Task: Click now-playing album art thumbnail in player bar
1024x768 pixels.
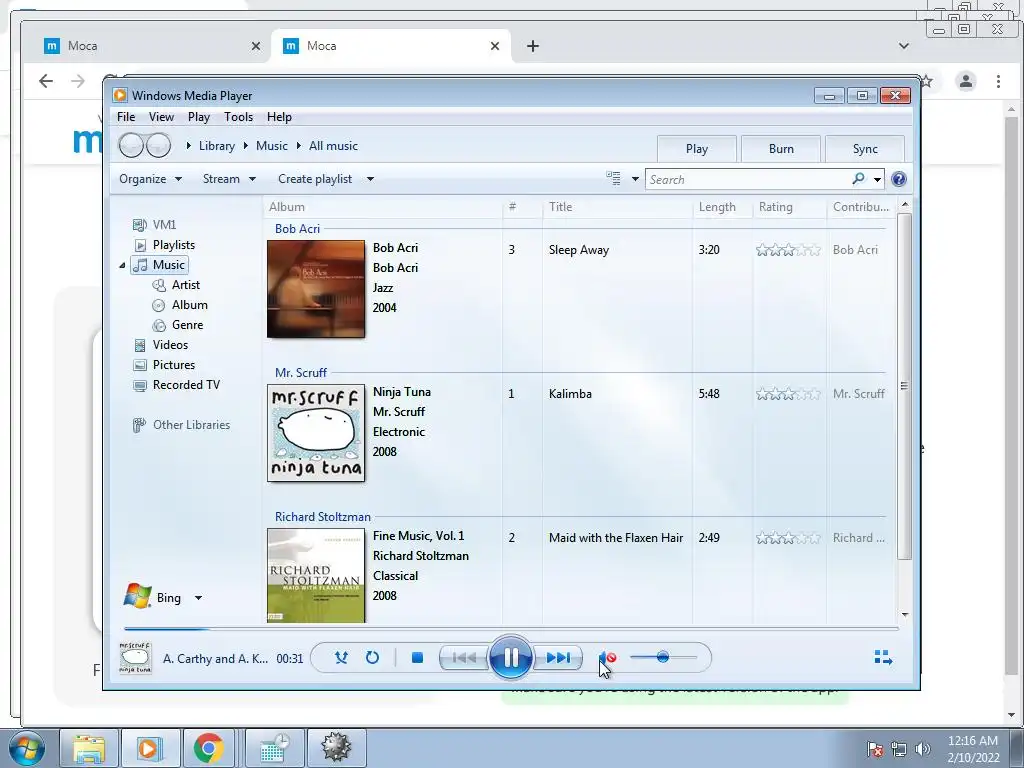Action: click(135, 658)
